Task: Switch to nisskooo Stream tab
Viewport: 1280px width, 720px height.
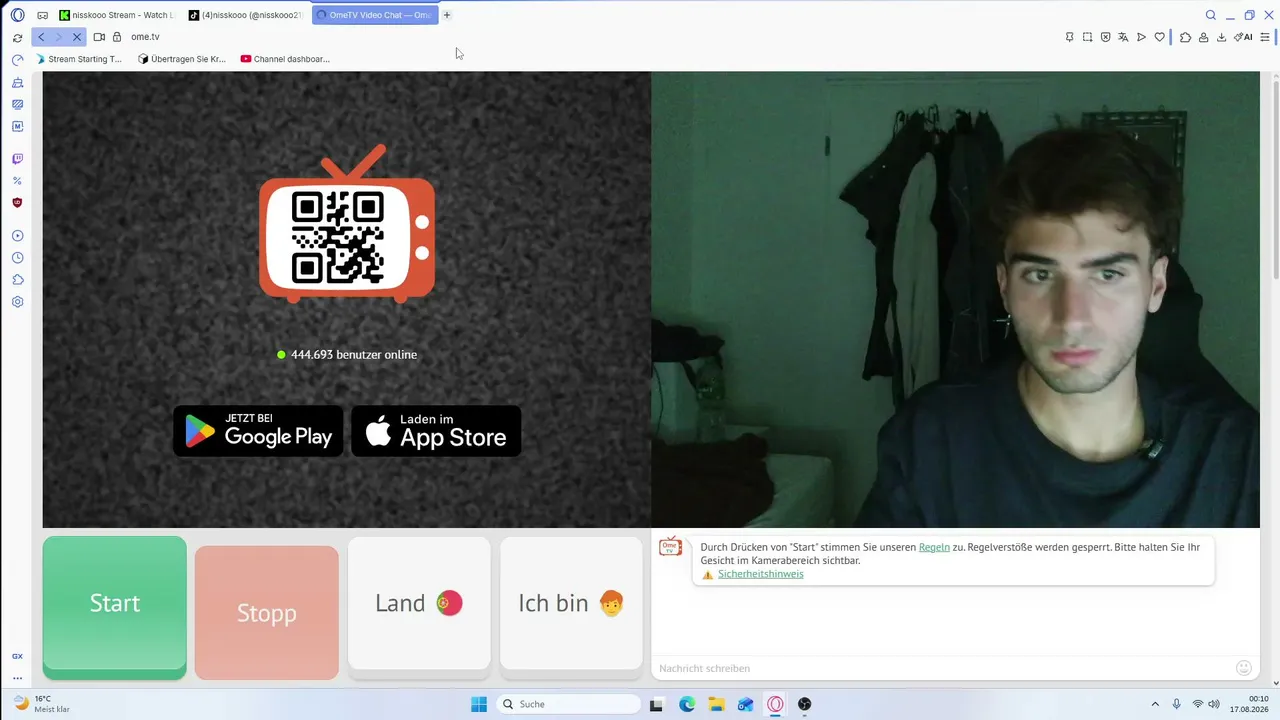Action: click(116, 15)
